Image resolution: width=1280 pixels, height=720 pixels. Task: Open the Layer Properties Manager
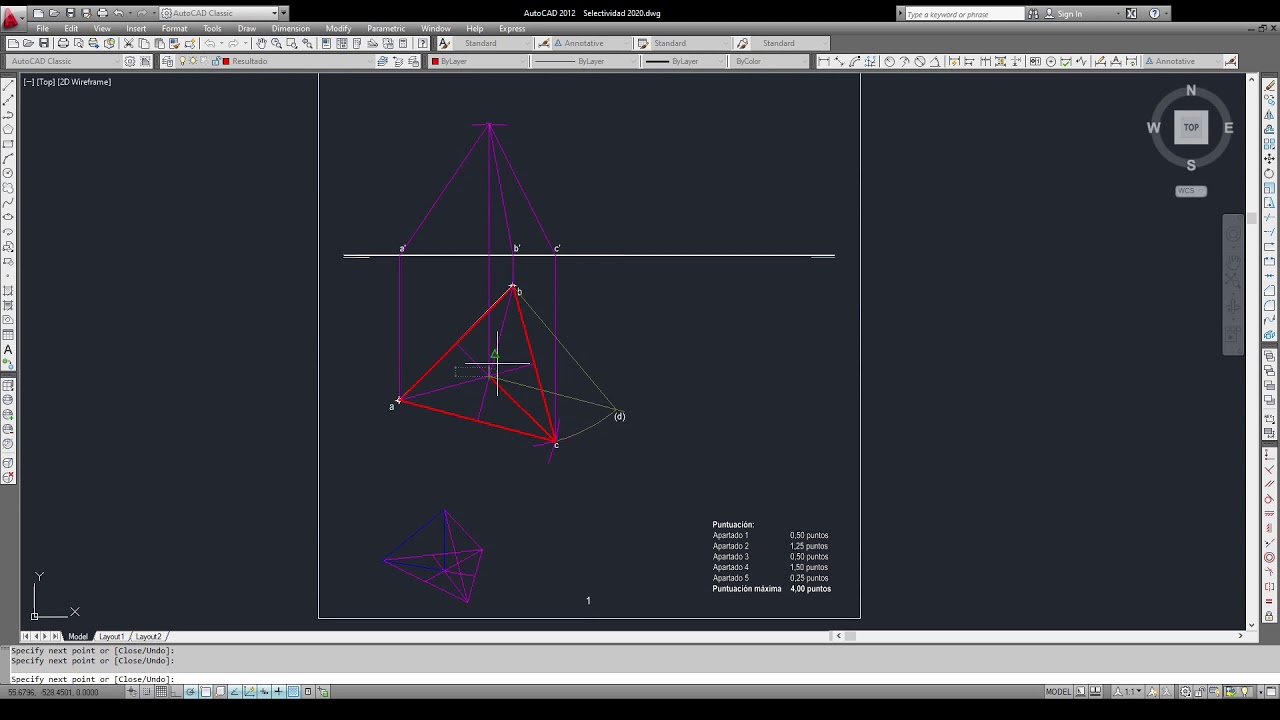coord(167,61)
